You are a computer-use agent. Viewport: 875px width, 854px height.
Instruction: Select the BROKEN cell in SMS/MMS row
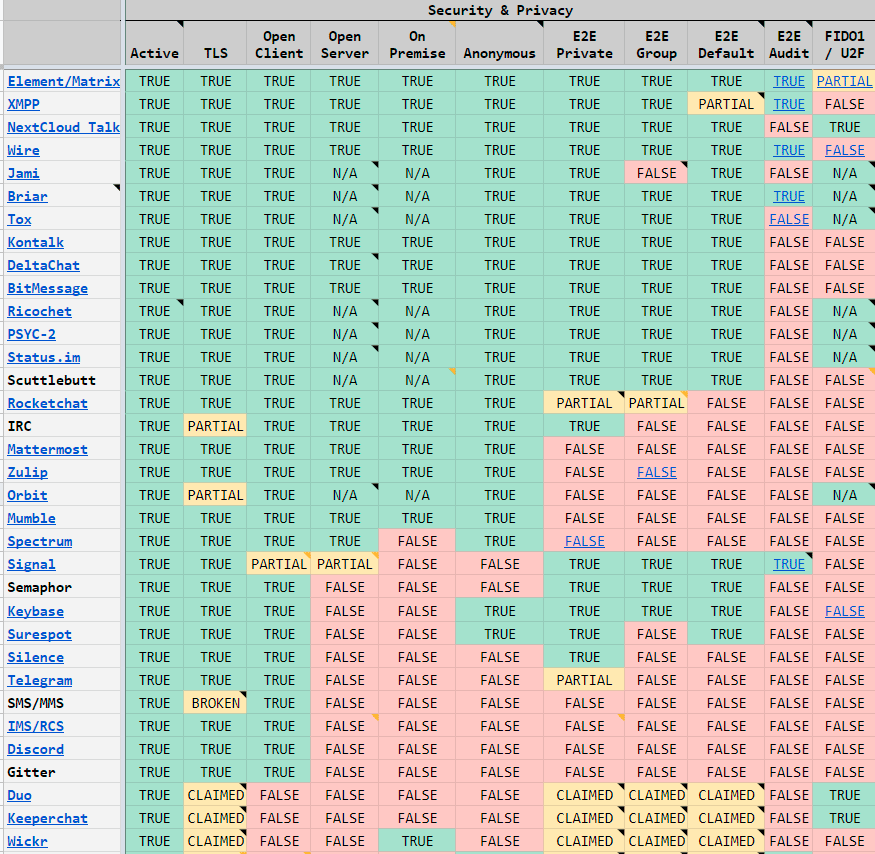216,703
